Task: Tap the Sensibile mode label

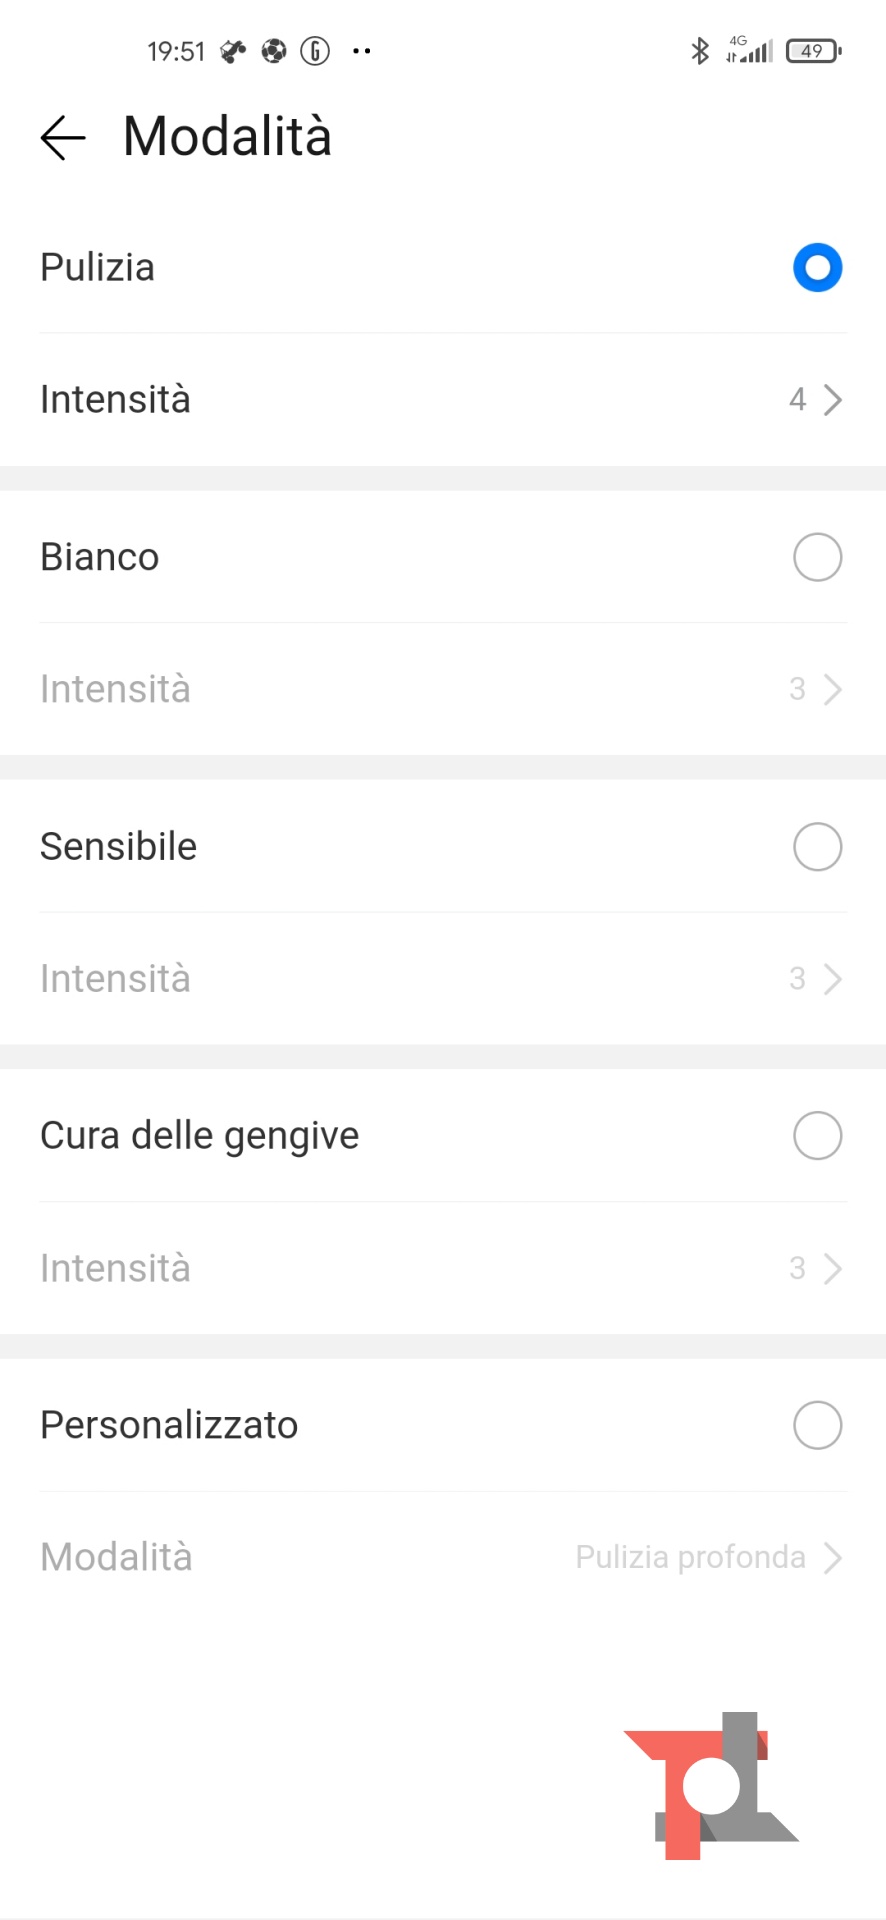Action: click(x=119, y=847)
